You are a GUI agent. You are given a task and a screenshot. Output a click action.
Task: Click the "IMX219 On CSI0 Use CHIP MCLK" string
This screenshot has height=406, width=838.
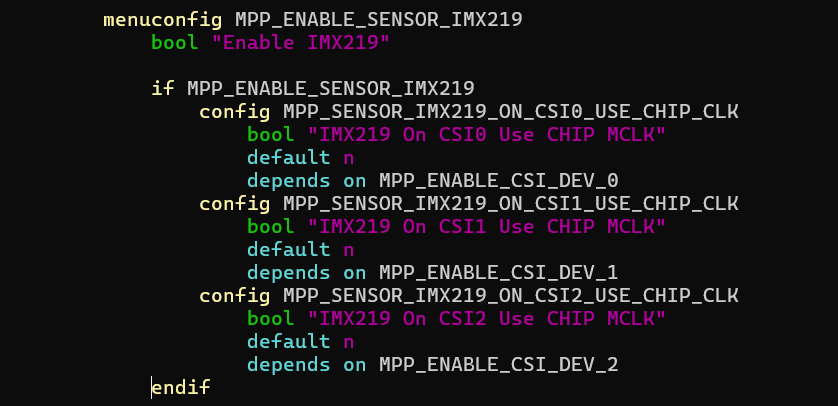(486, 134)
